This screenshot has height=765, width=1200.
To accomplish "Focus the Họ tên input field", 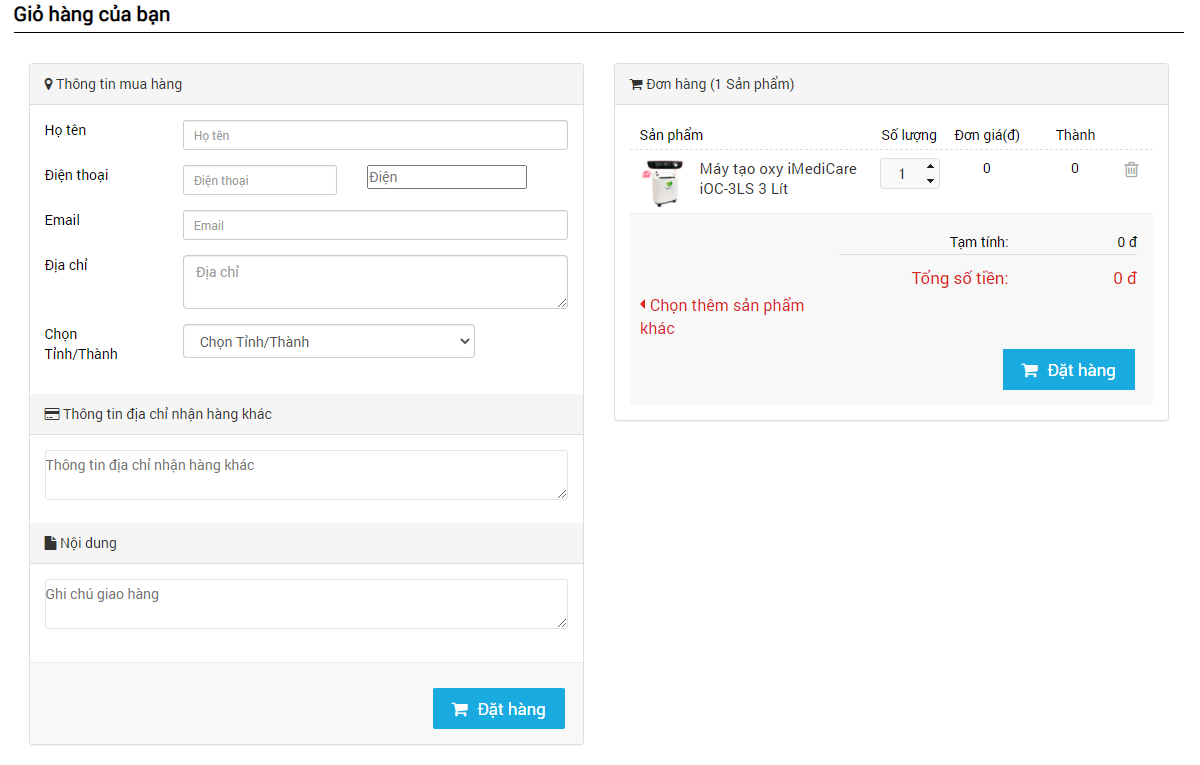I will click(x=375, y=135).
